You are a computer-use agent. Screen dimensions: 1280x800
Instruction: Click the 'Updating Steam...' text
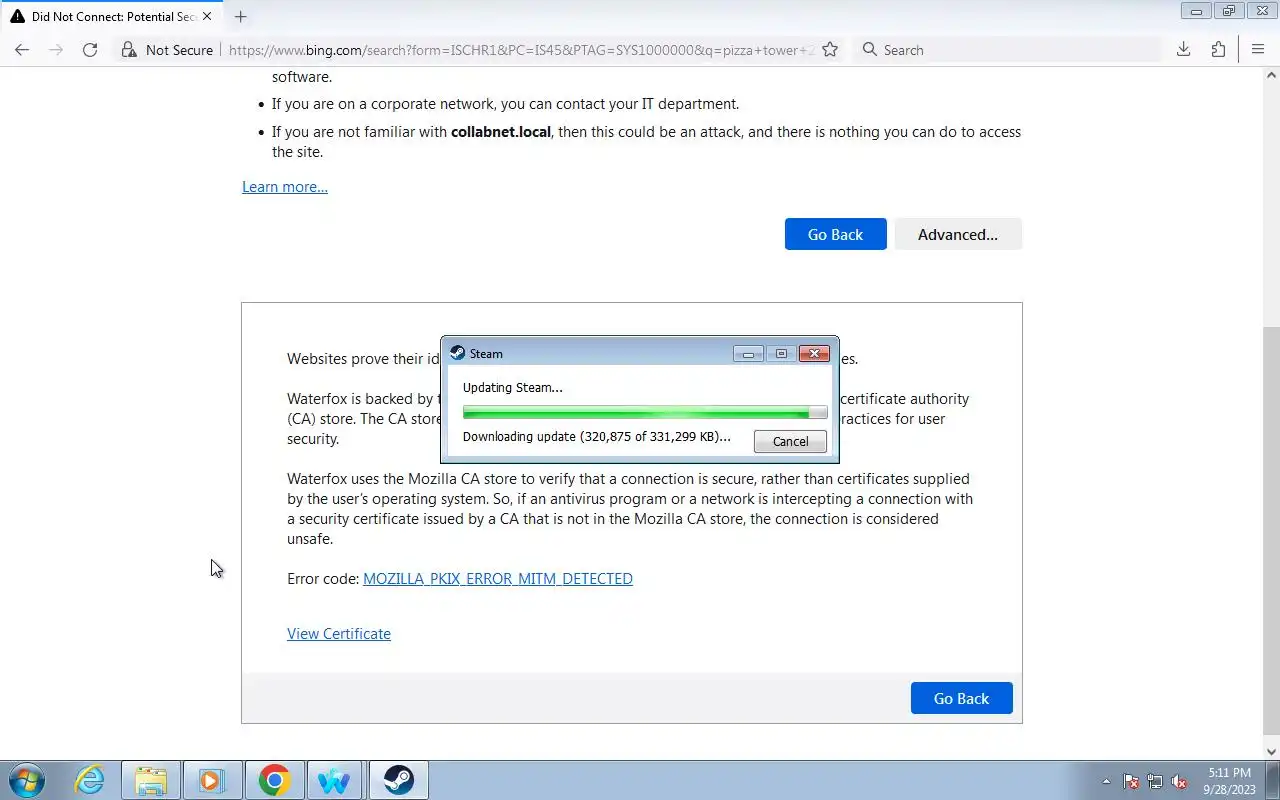[513, 387]
